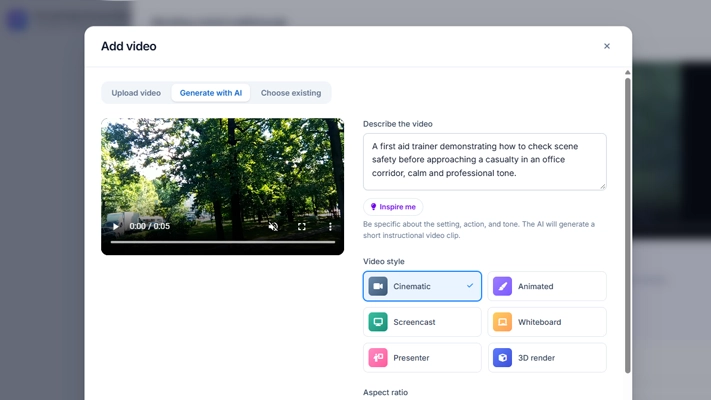The height and width of the screenshot is (400, 711).
Task: Click the video progress bar
Action: [223, 242]
